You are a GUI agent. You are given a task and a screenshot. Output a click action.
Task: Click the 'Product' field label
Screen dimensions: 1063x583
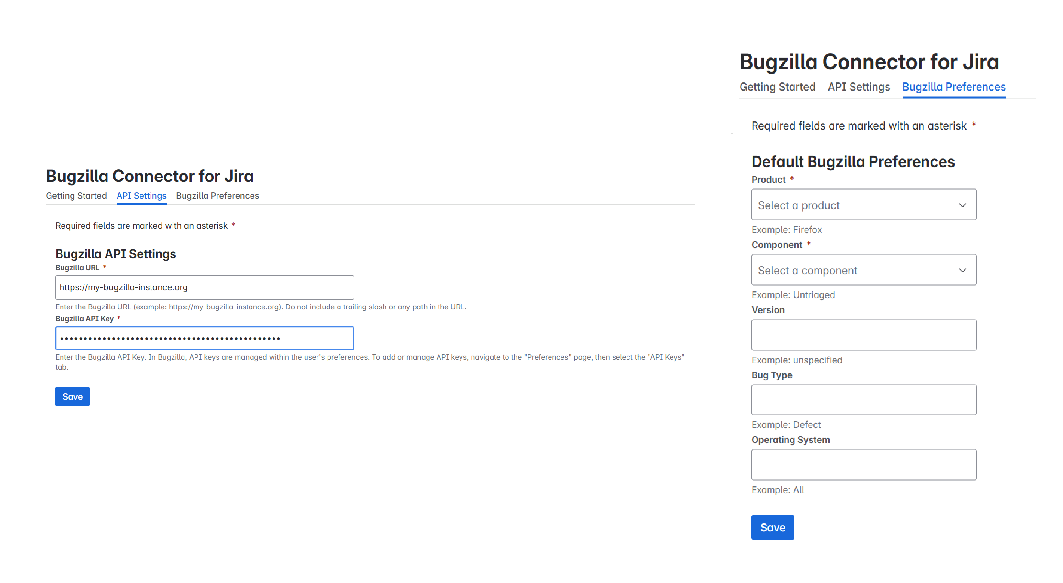coord(769,180)
